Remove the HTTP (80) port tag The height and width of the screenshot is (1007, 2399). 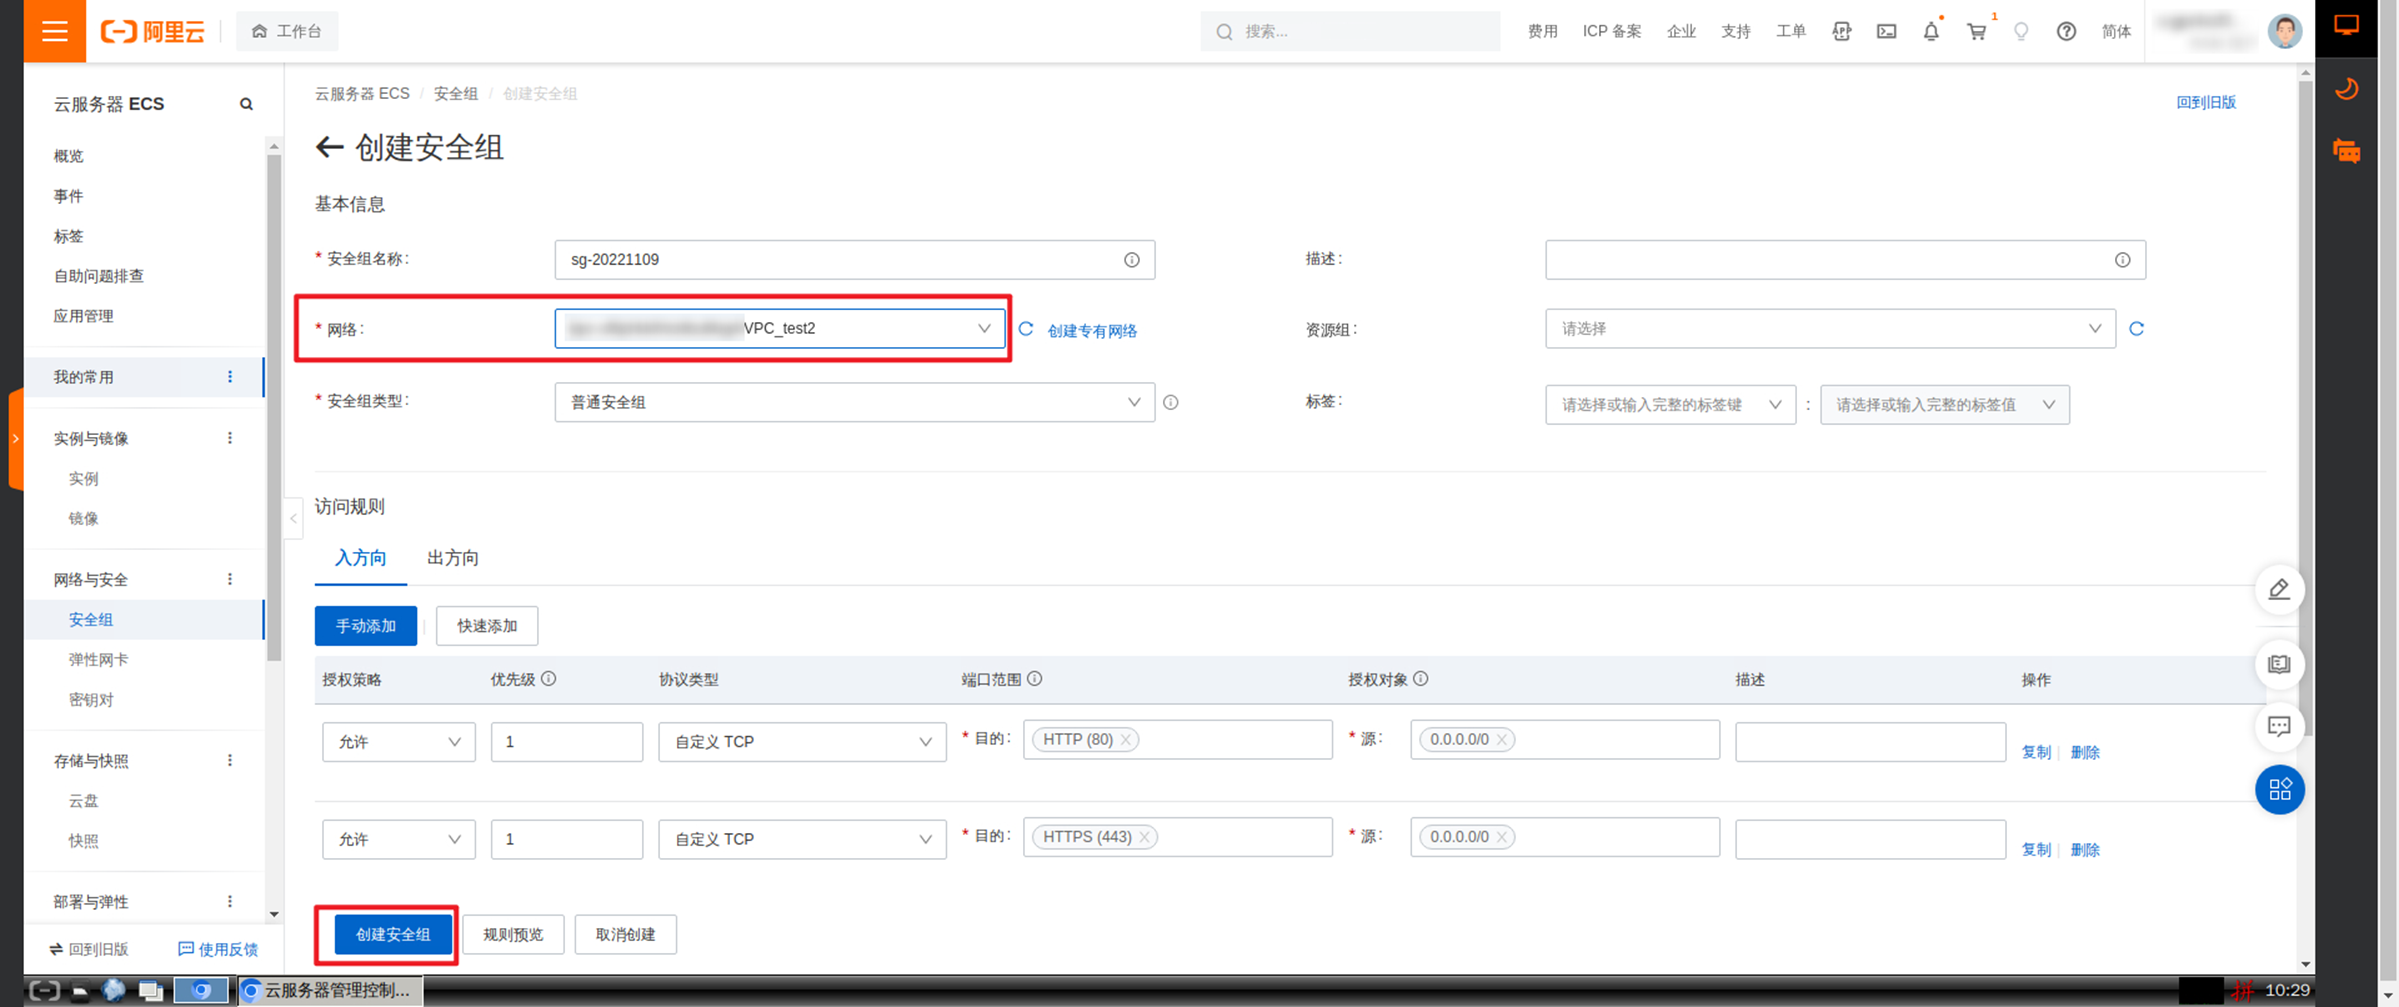point(1125,740)
